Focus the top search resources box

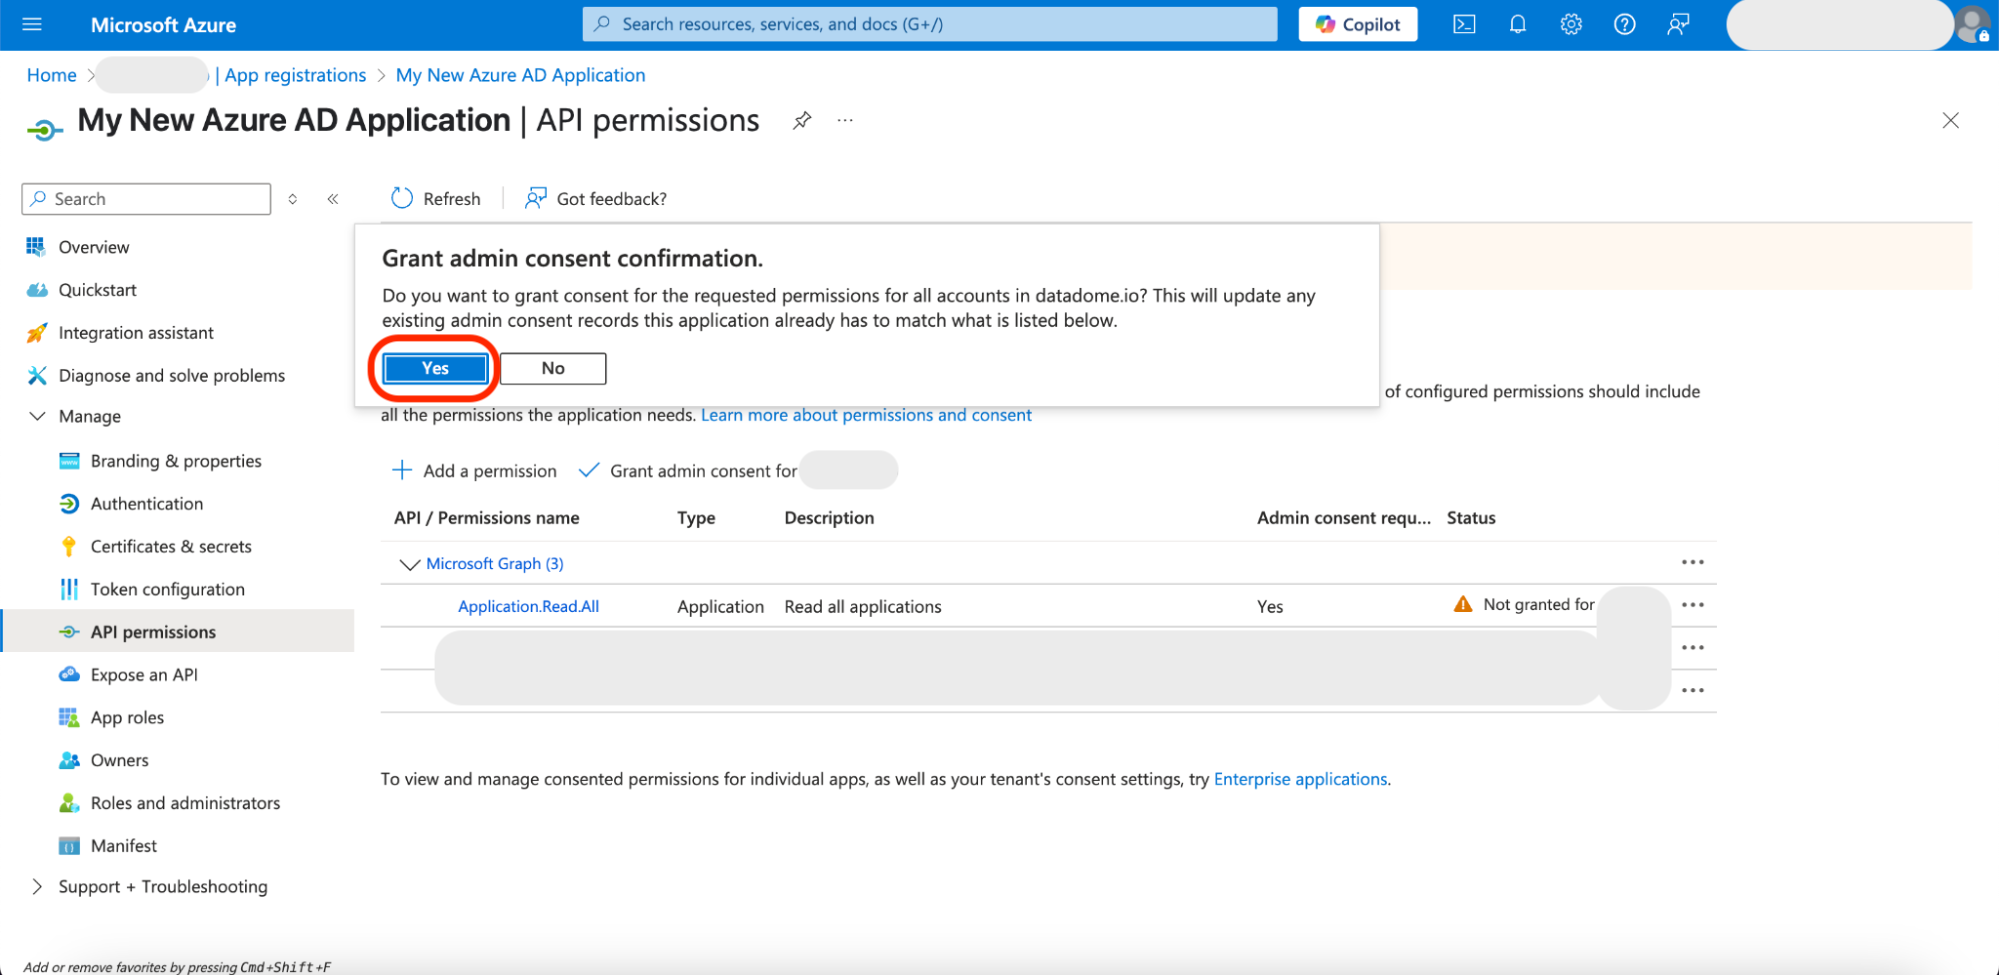pyautogui.click(x=930, y=24)
